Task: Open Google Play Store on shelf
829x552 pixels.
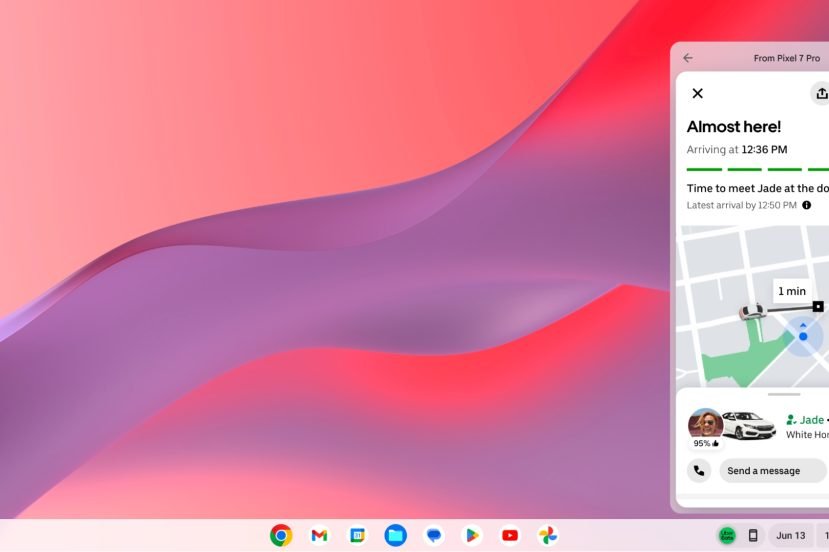Action: click(472, 536)
